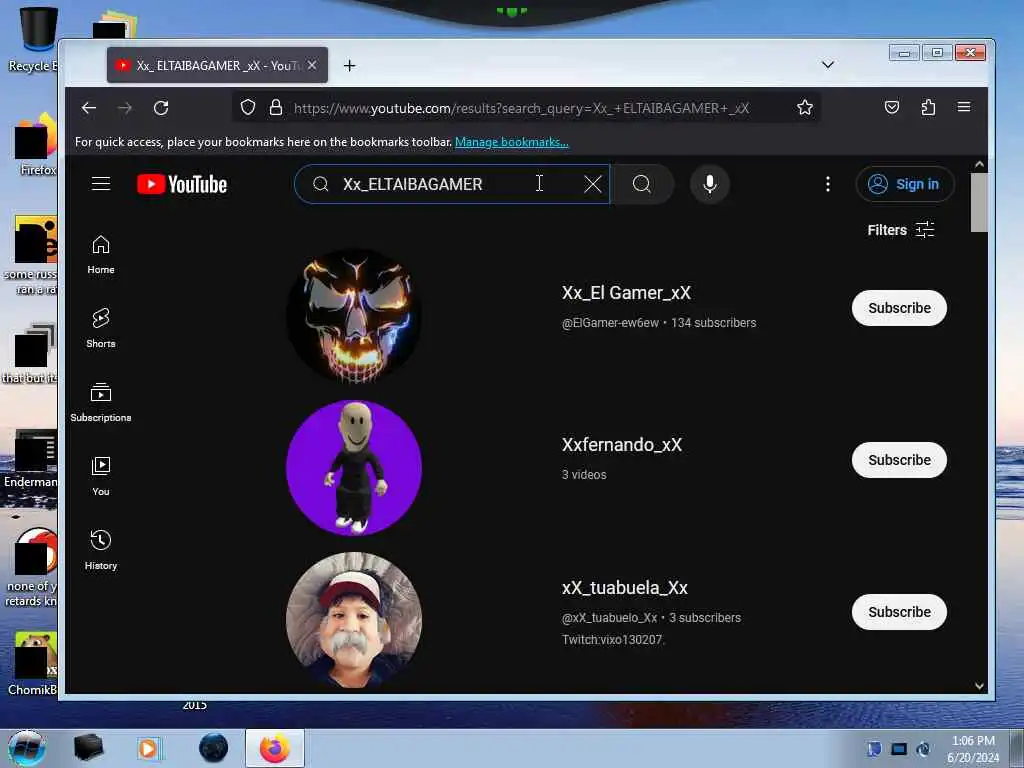The image size is (1024, 768).
Task: Click the Sign in button
Action: click(x=904, y=184)
